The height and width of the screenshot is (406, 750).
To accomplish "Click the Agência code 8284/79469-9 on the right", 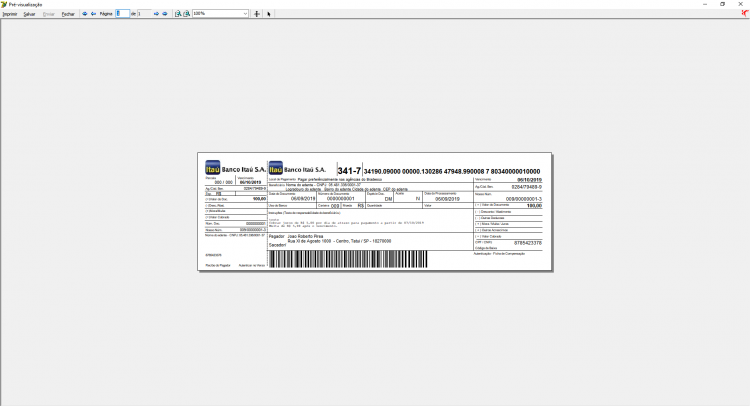I will click(x=527, y=187).
